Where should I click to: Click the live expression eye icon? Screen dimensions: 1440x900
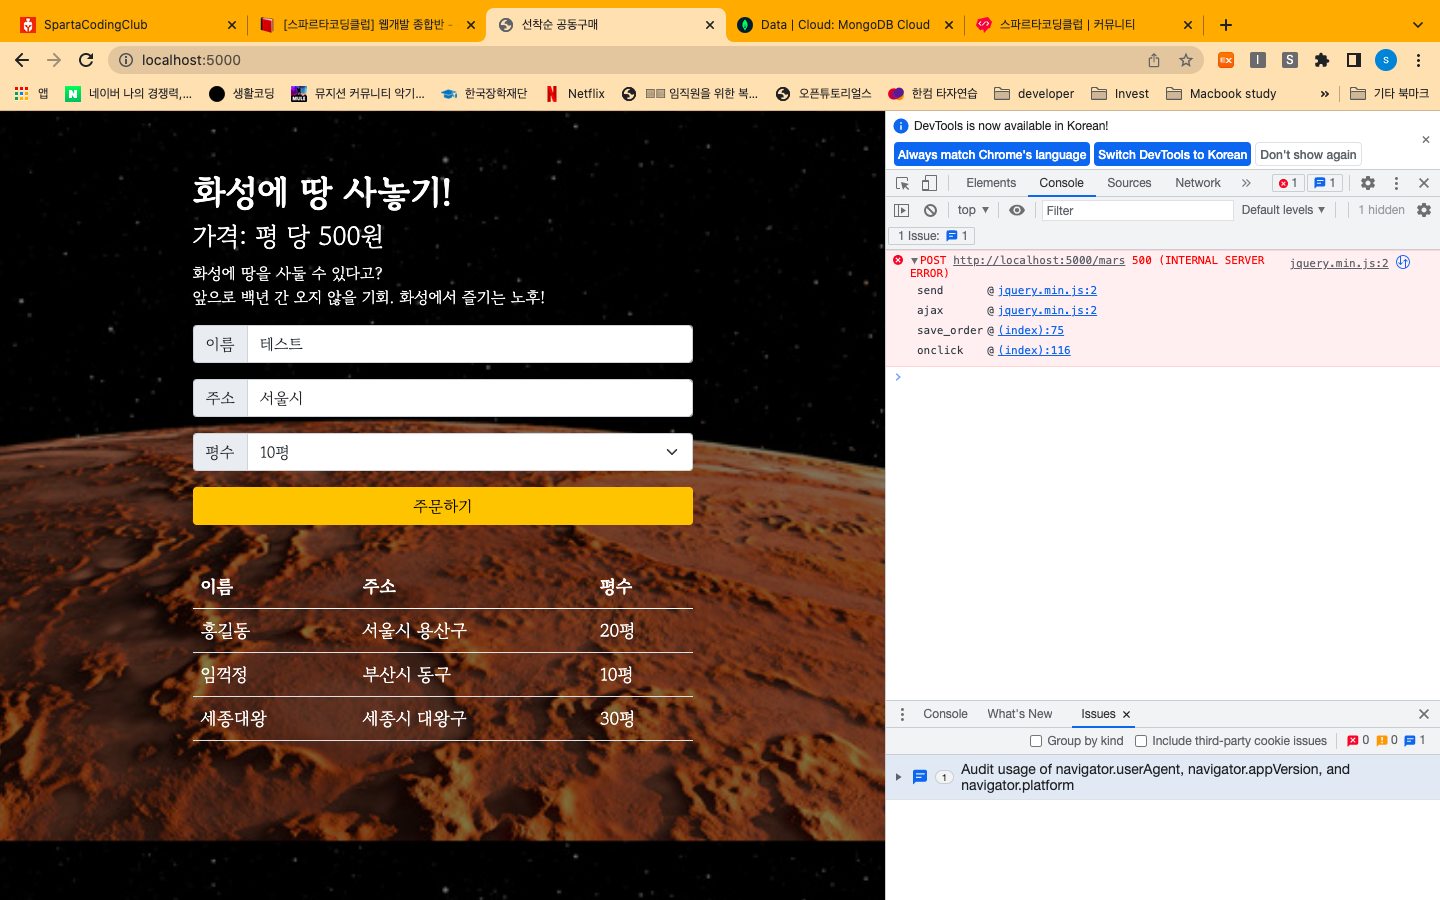[1017, 210]
